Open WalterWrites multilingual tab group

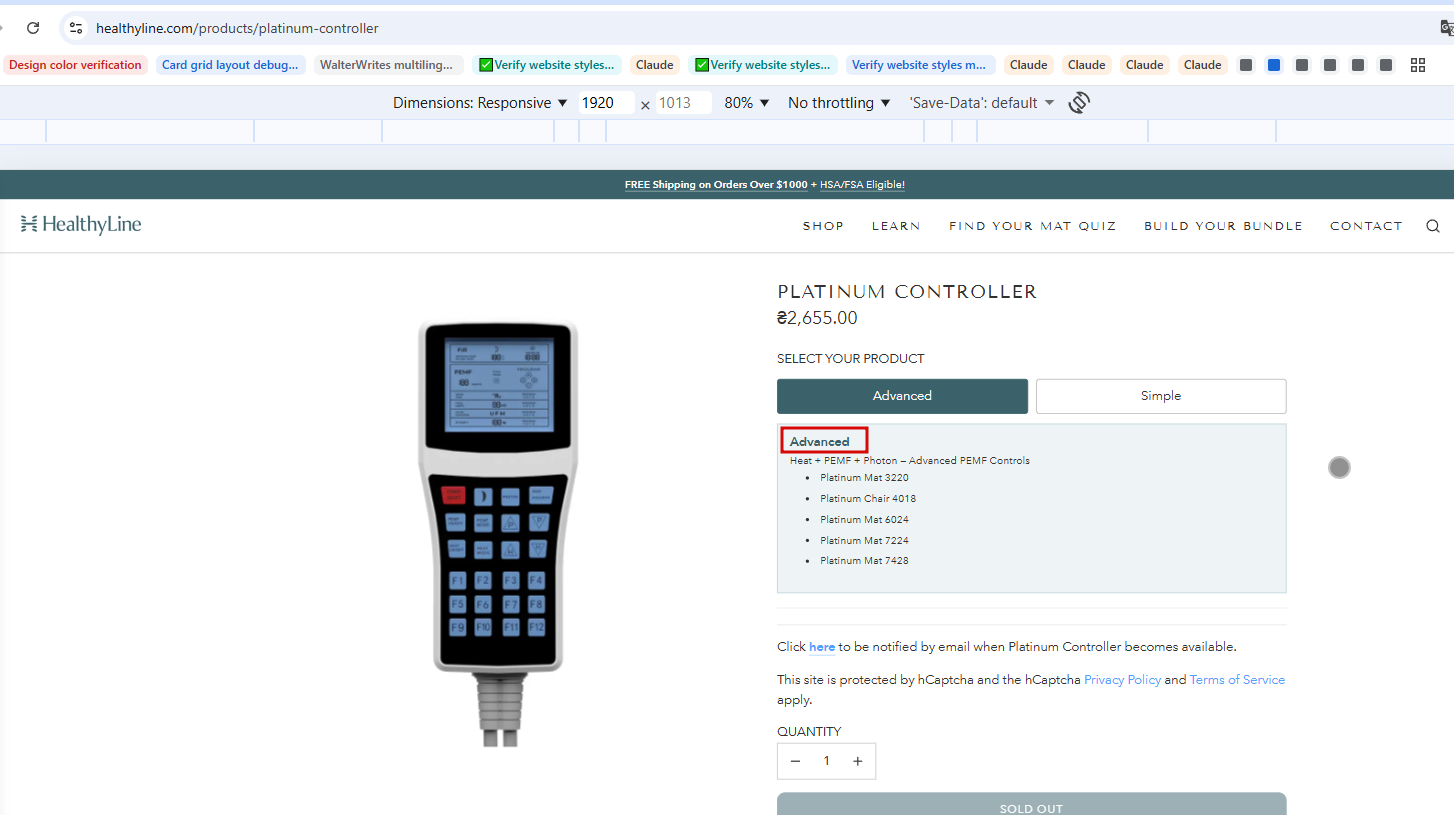(x=387, y=65)
